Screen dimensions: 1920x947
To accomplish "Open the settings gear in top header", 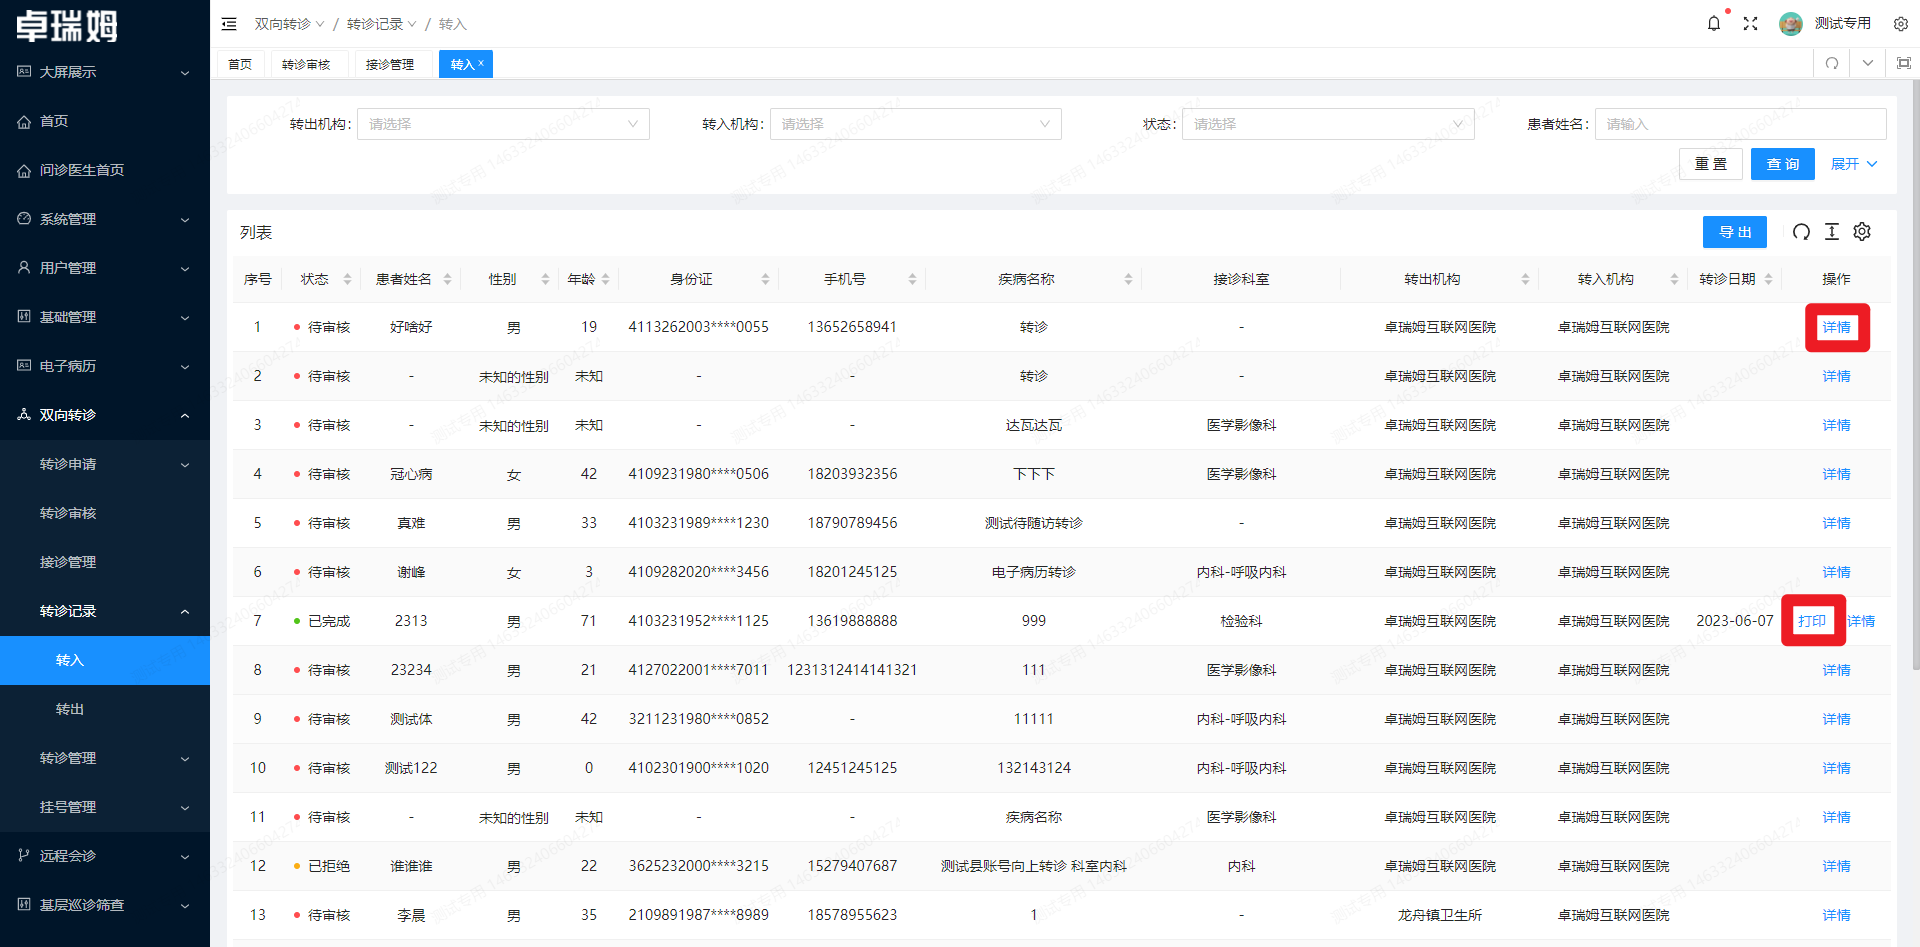I will pos(1901,24).
